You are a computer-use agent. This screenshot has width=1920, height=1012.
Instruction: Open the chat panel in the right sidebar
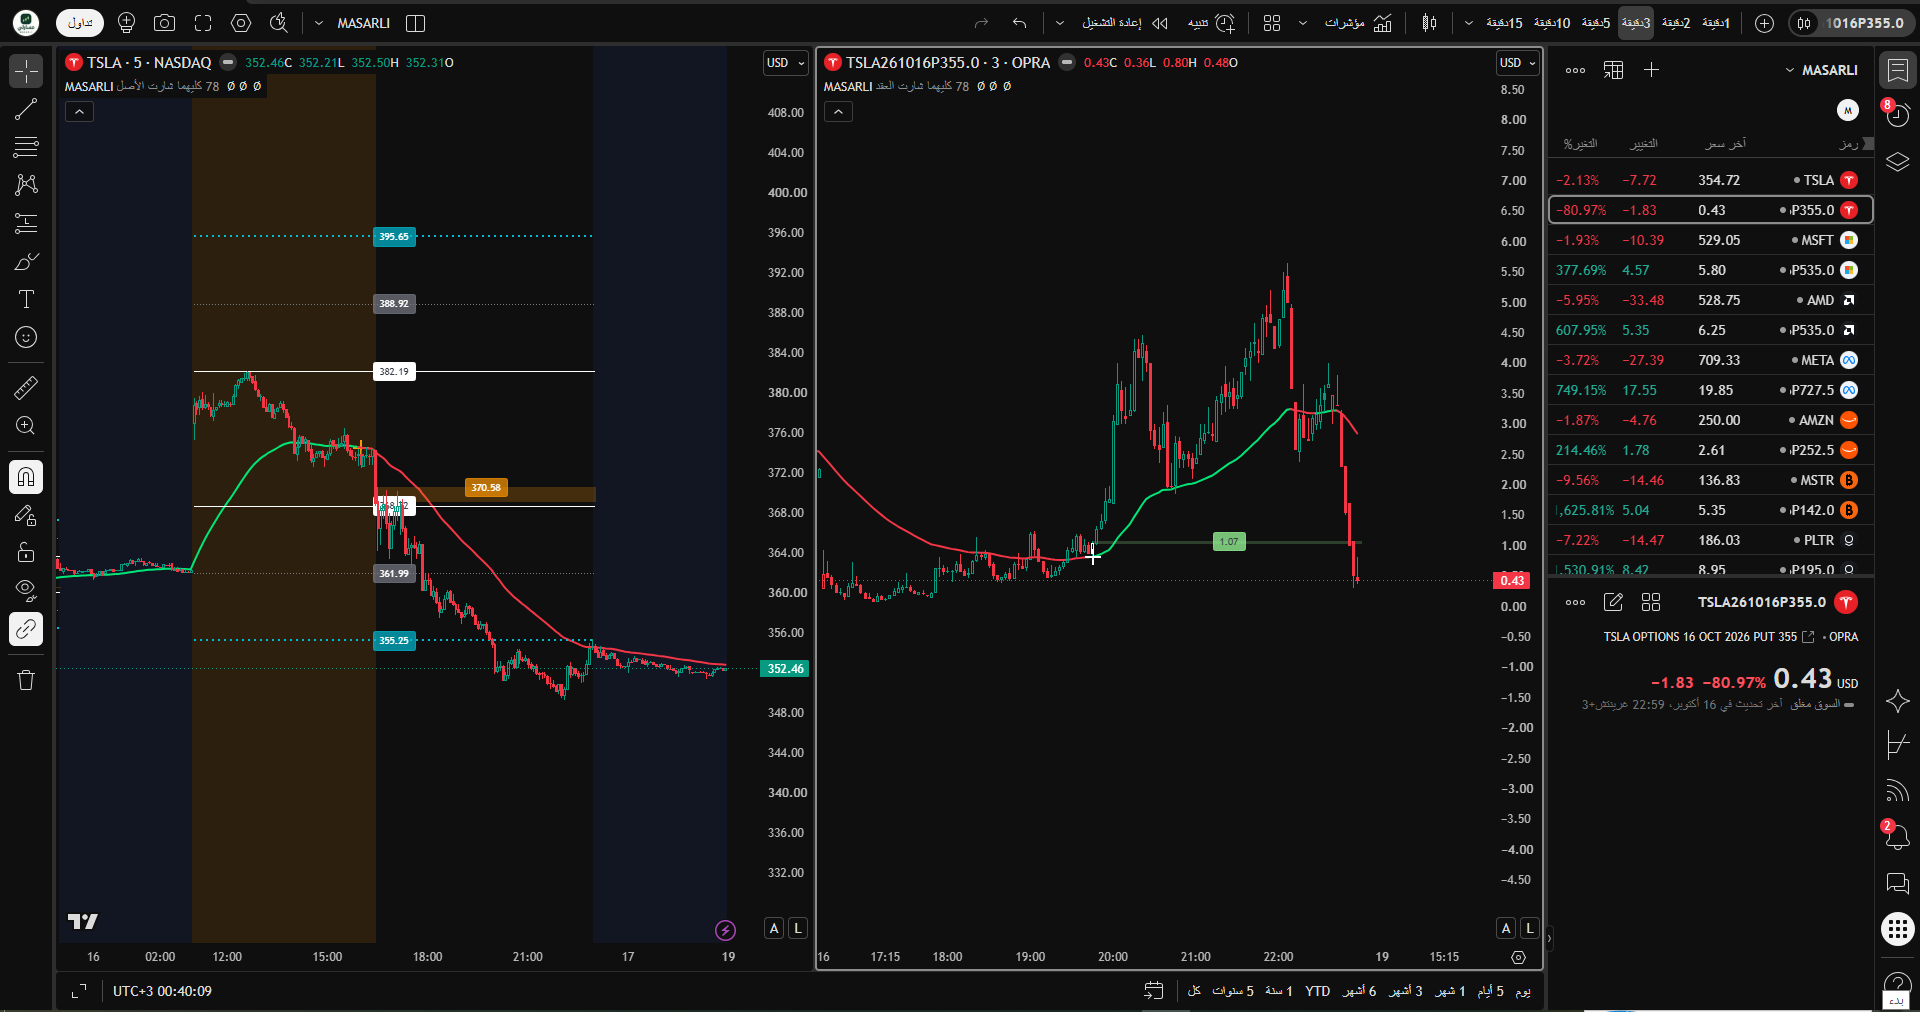1897,883
